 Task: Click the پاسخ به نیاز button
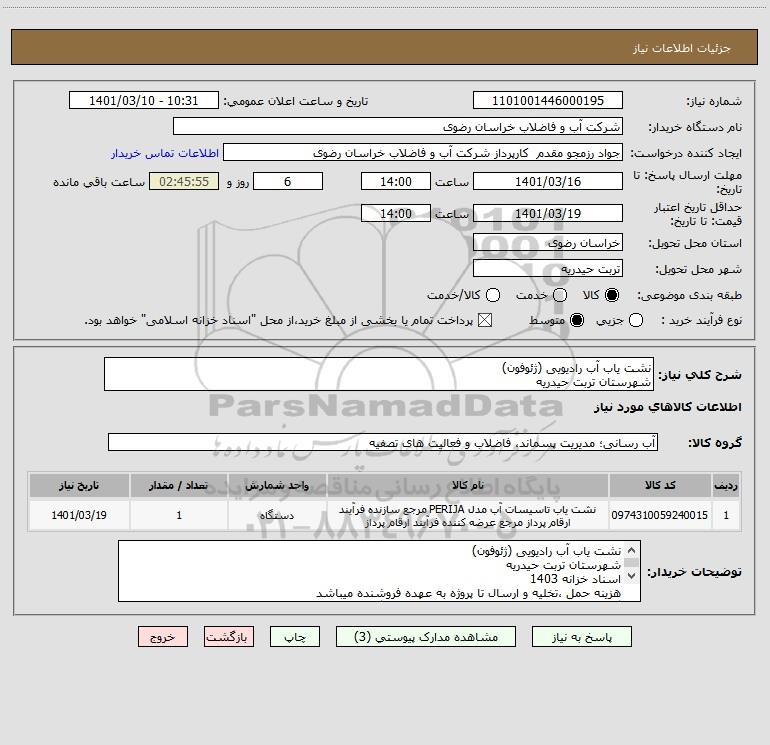point(581,637)
